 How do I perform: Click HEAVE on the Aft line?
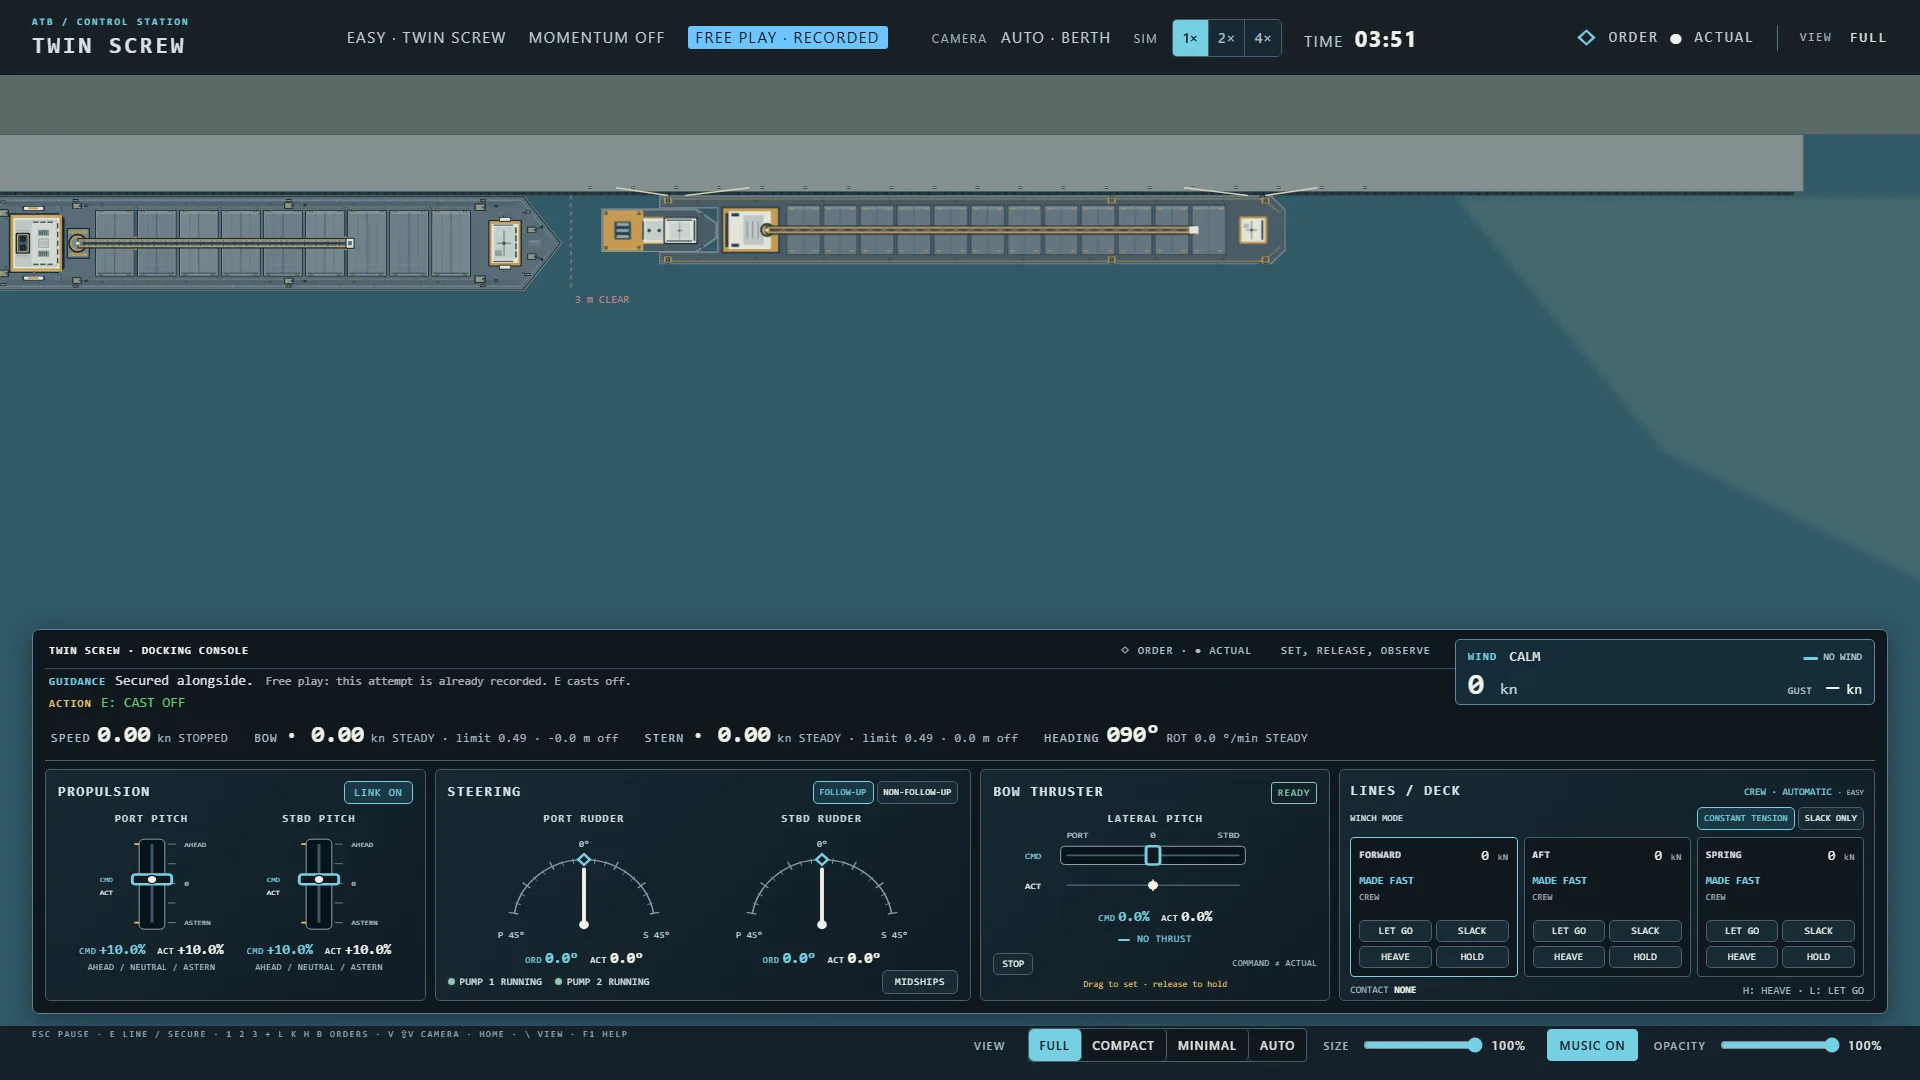coord(1568,957)
